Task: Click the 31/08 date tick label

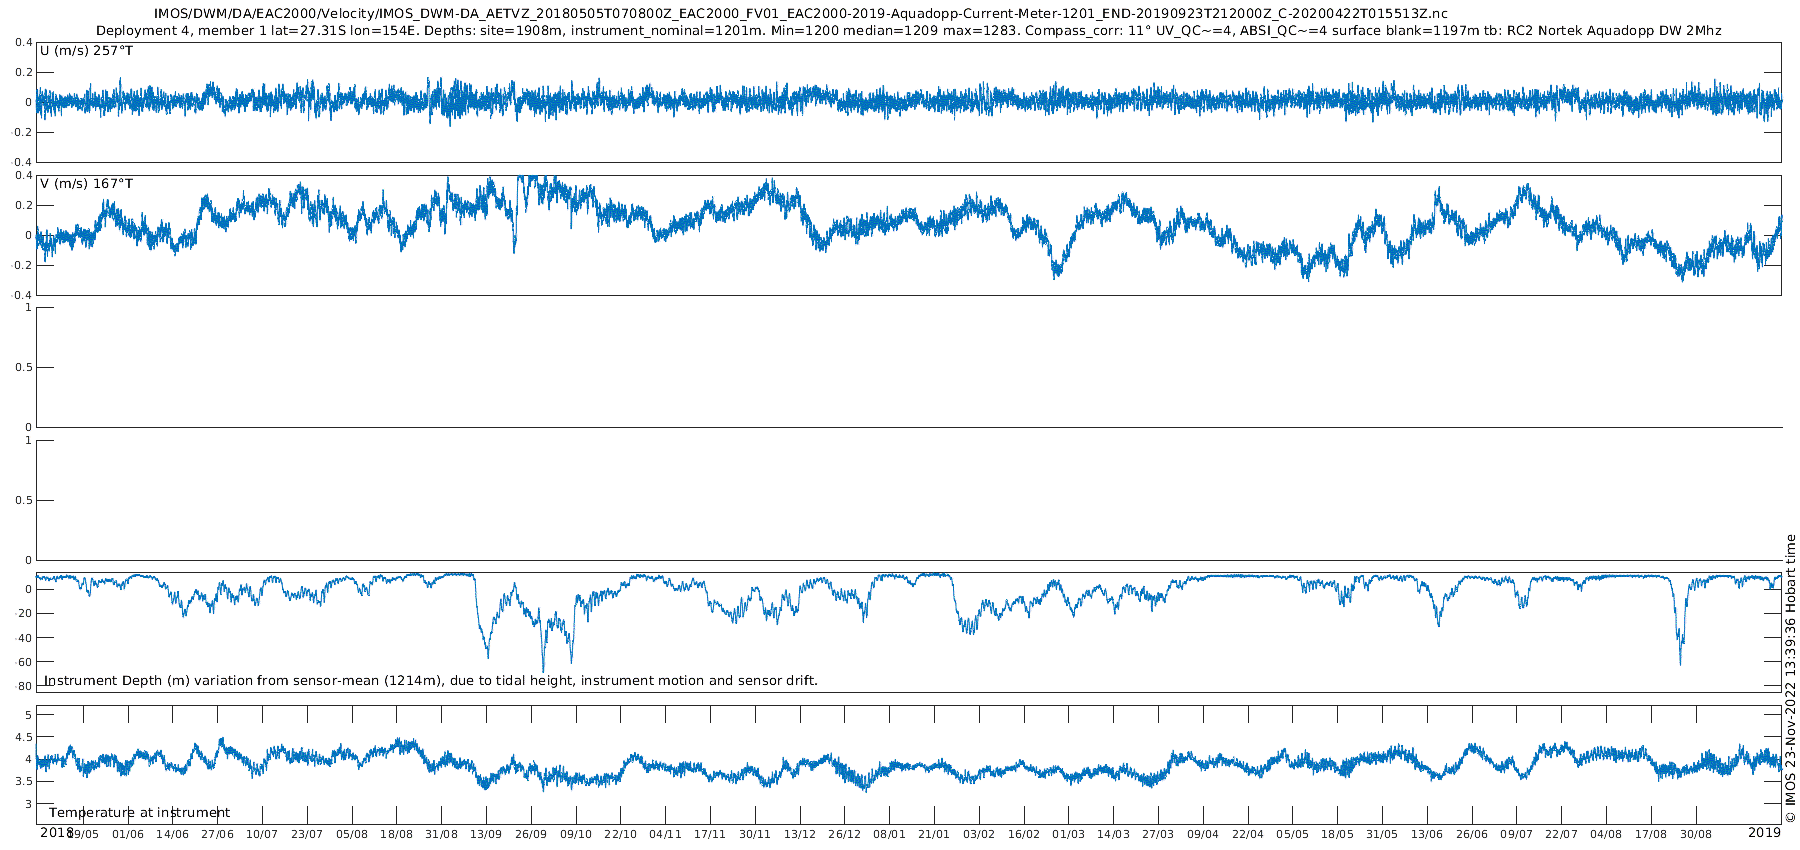Action: point(441,834)
